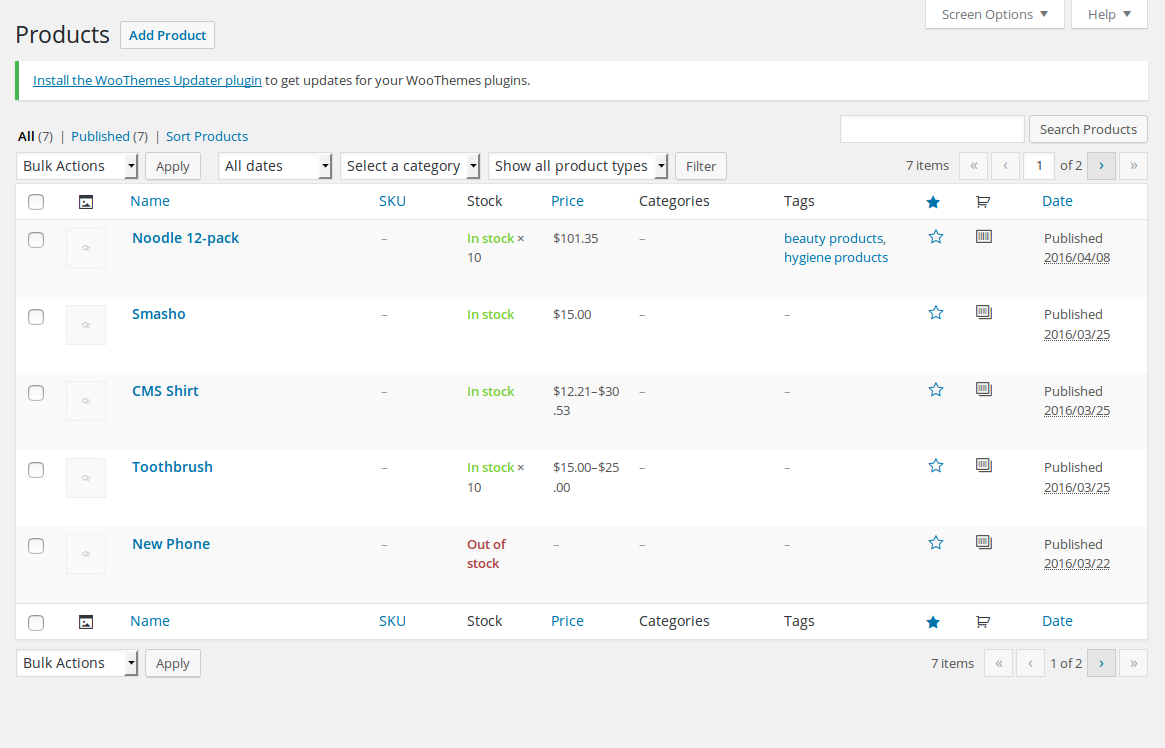Click product type icon for CMS Shirt
This screenshot has width=1165, height=748.
coord(983,389)
